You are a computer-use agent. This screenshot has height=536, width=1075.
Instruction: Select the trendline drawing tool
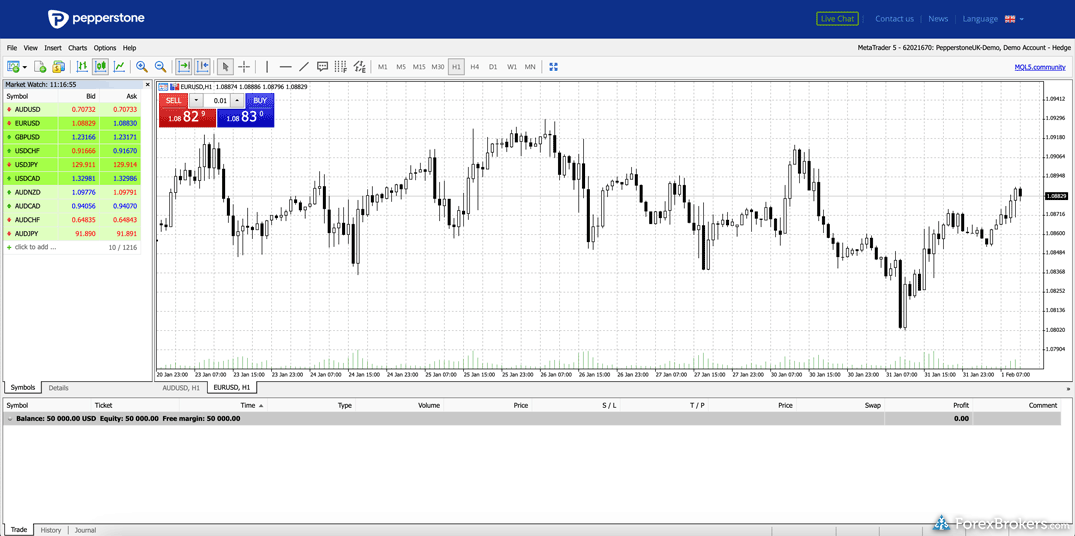pos(304,67)
